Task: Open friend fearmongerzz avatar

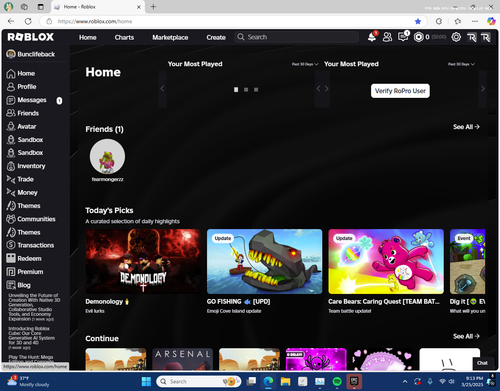Action: point(107,157)
